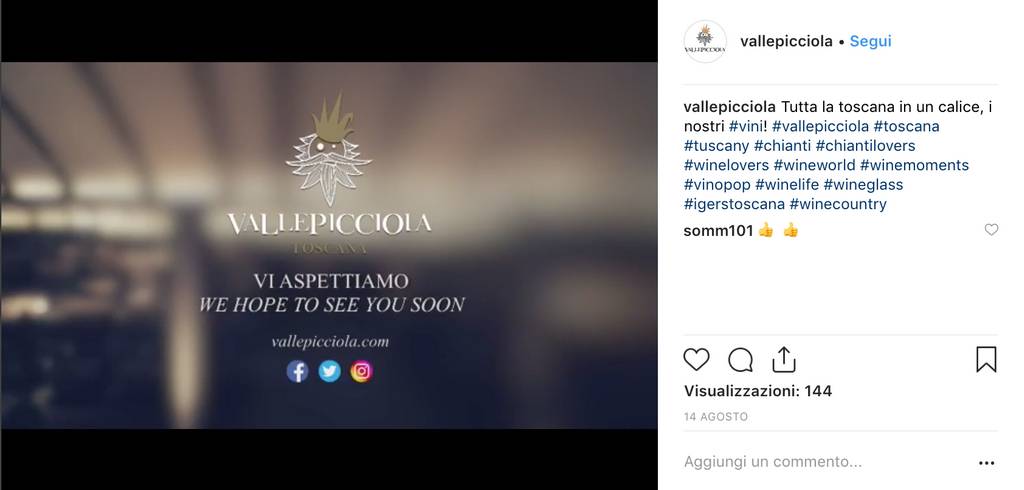The width and height of the screenshot is (1024, 490).
Task: Open the #igerstoscana hashtag
Action: [x=734, y=204]
